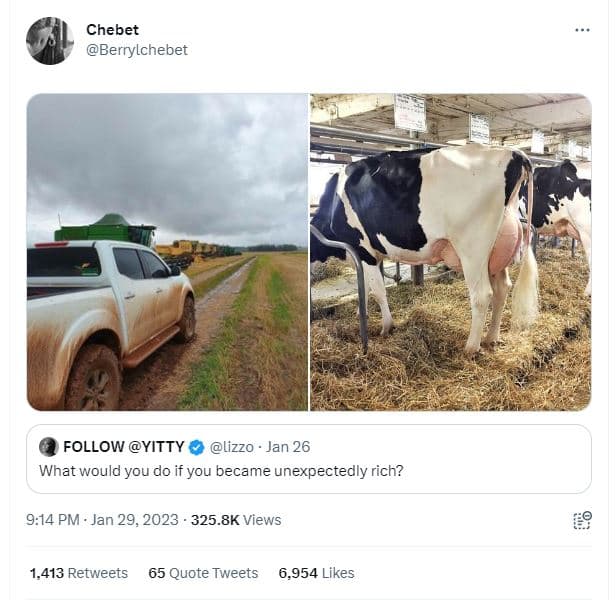This screenshot has height=600, width=616.
Task: Open the small avatar in quoted tweet
Action: [x=48, y=447]
